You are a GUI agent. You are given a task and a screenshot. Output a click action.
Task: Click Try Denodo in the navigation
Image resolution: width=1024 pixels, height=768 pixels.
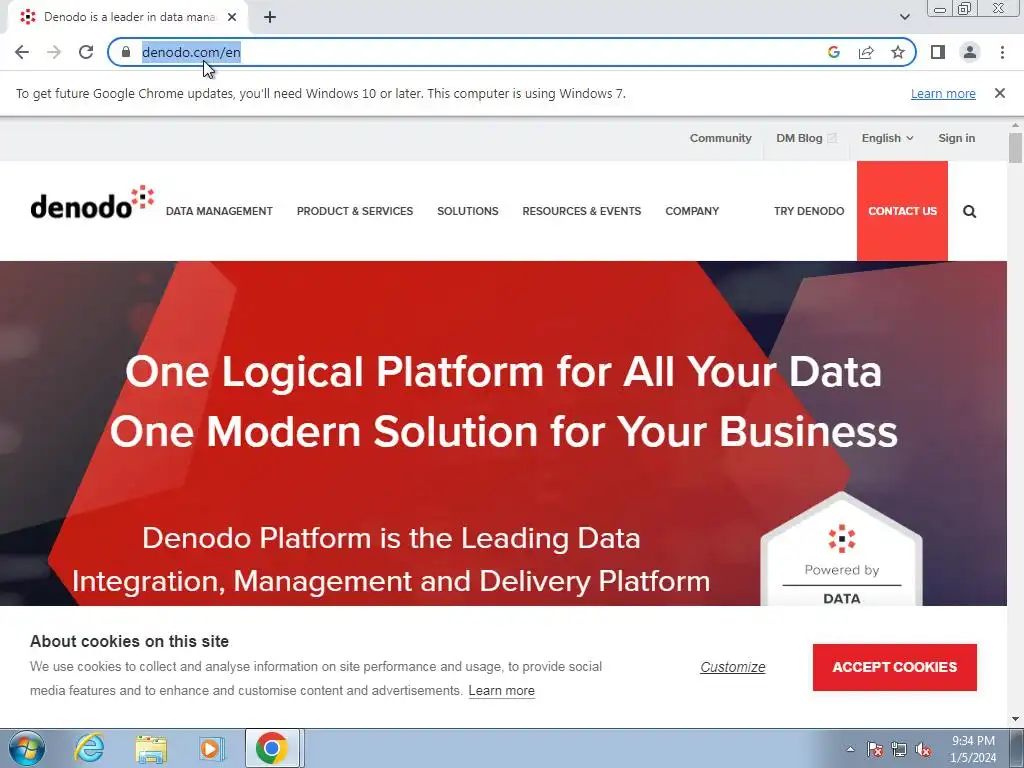(808, 211)
